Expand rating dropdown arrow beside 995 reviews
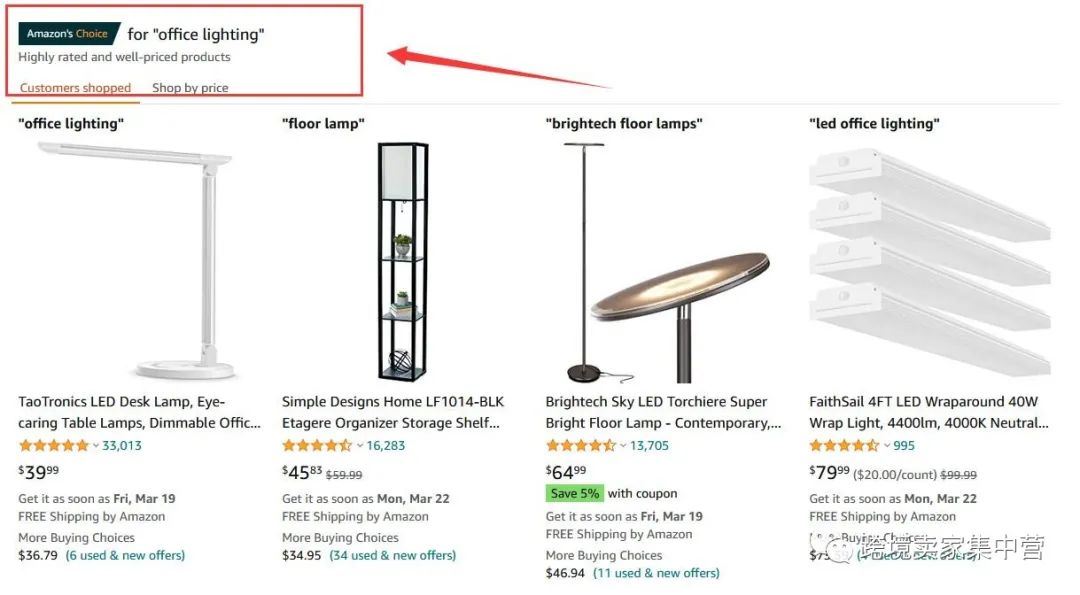 tap(886, 446)
